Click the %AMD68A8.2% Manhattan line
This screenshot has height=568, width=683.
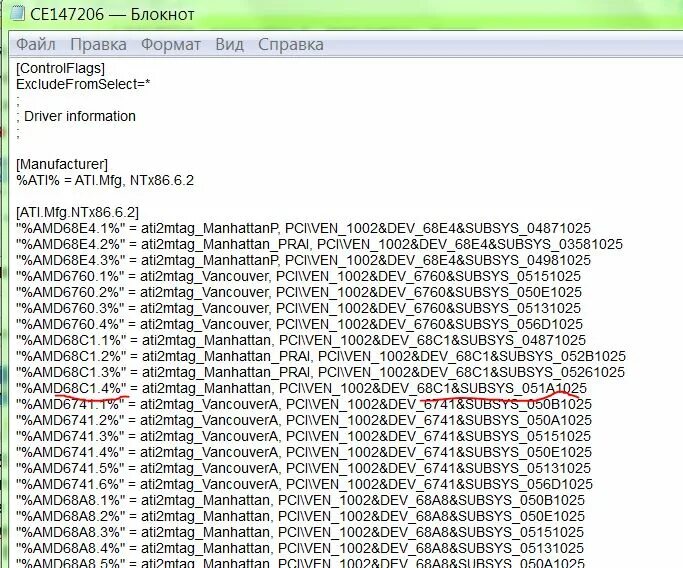[301, 516]
